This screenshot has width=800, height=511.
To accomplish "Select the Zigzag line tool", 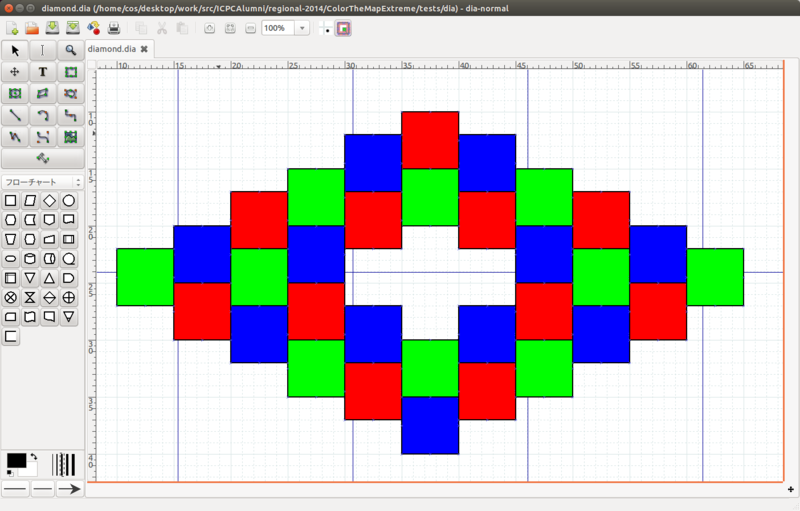I will 70,115.
